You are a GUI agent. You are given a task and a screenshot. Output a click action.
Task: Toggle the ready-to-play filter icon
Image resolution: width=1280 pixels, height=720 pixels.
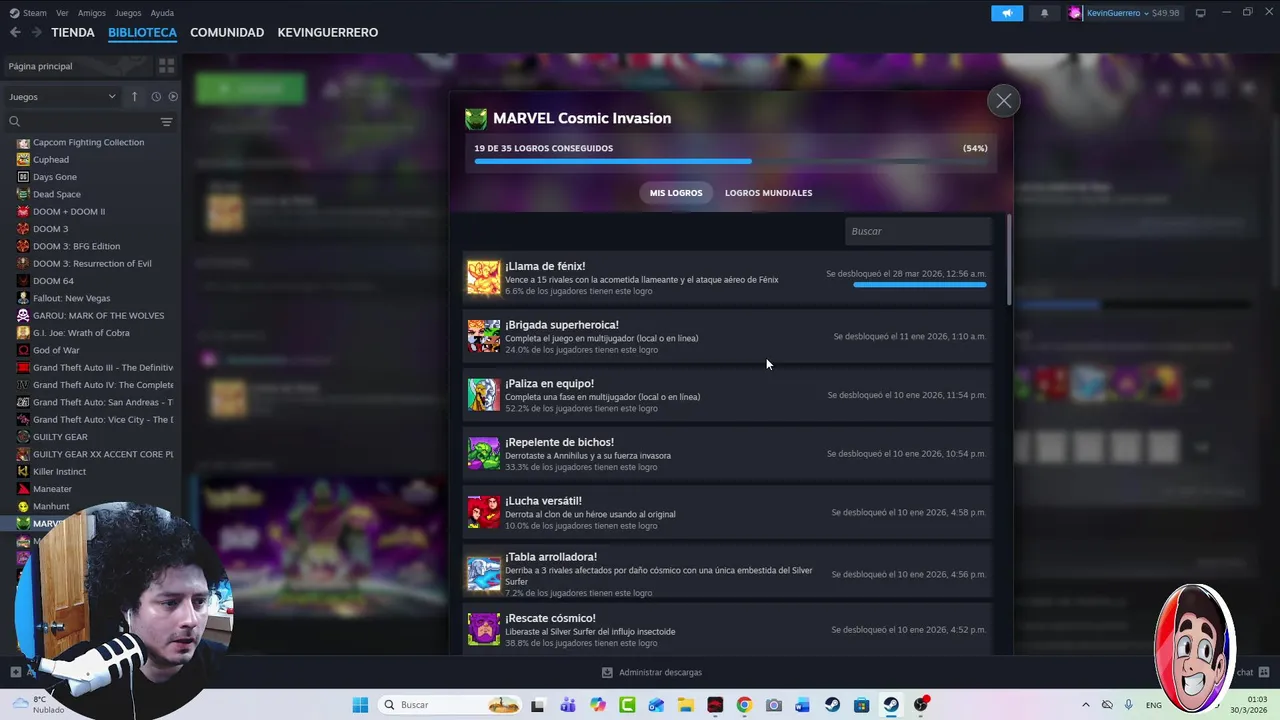coord(173,97)
